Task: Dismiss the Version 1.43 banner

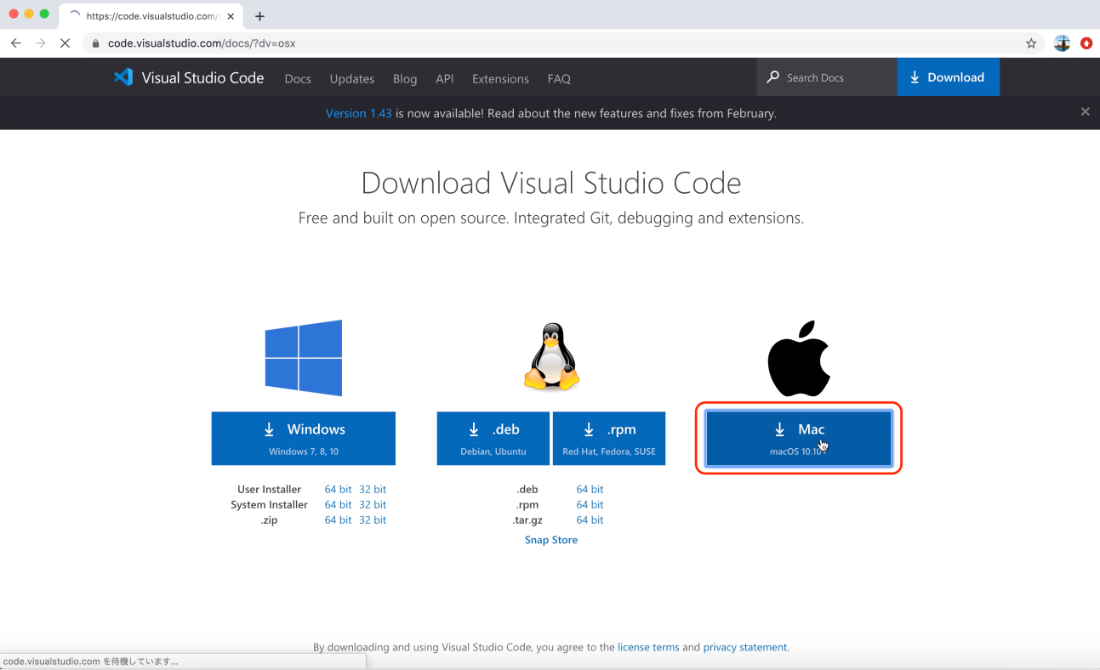Action: [1085, 112]
